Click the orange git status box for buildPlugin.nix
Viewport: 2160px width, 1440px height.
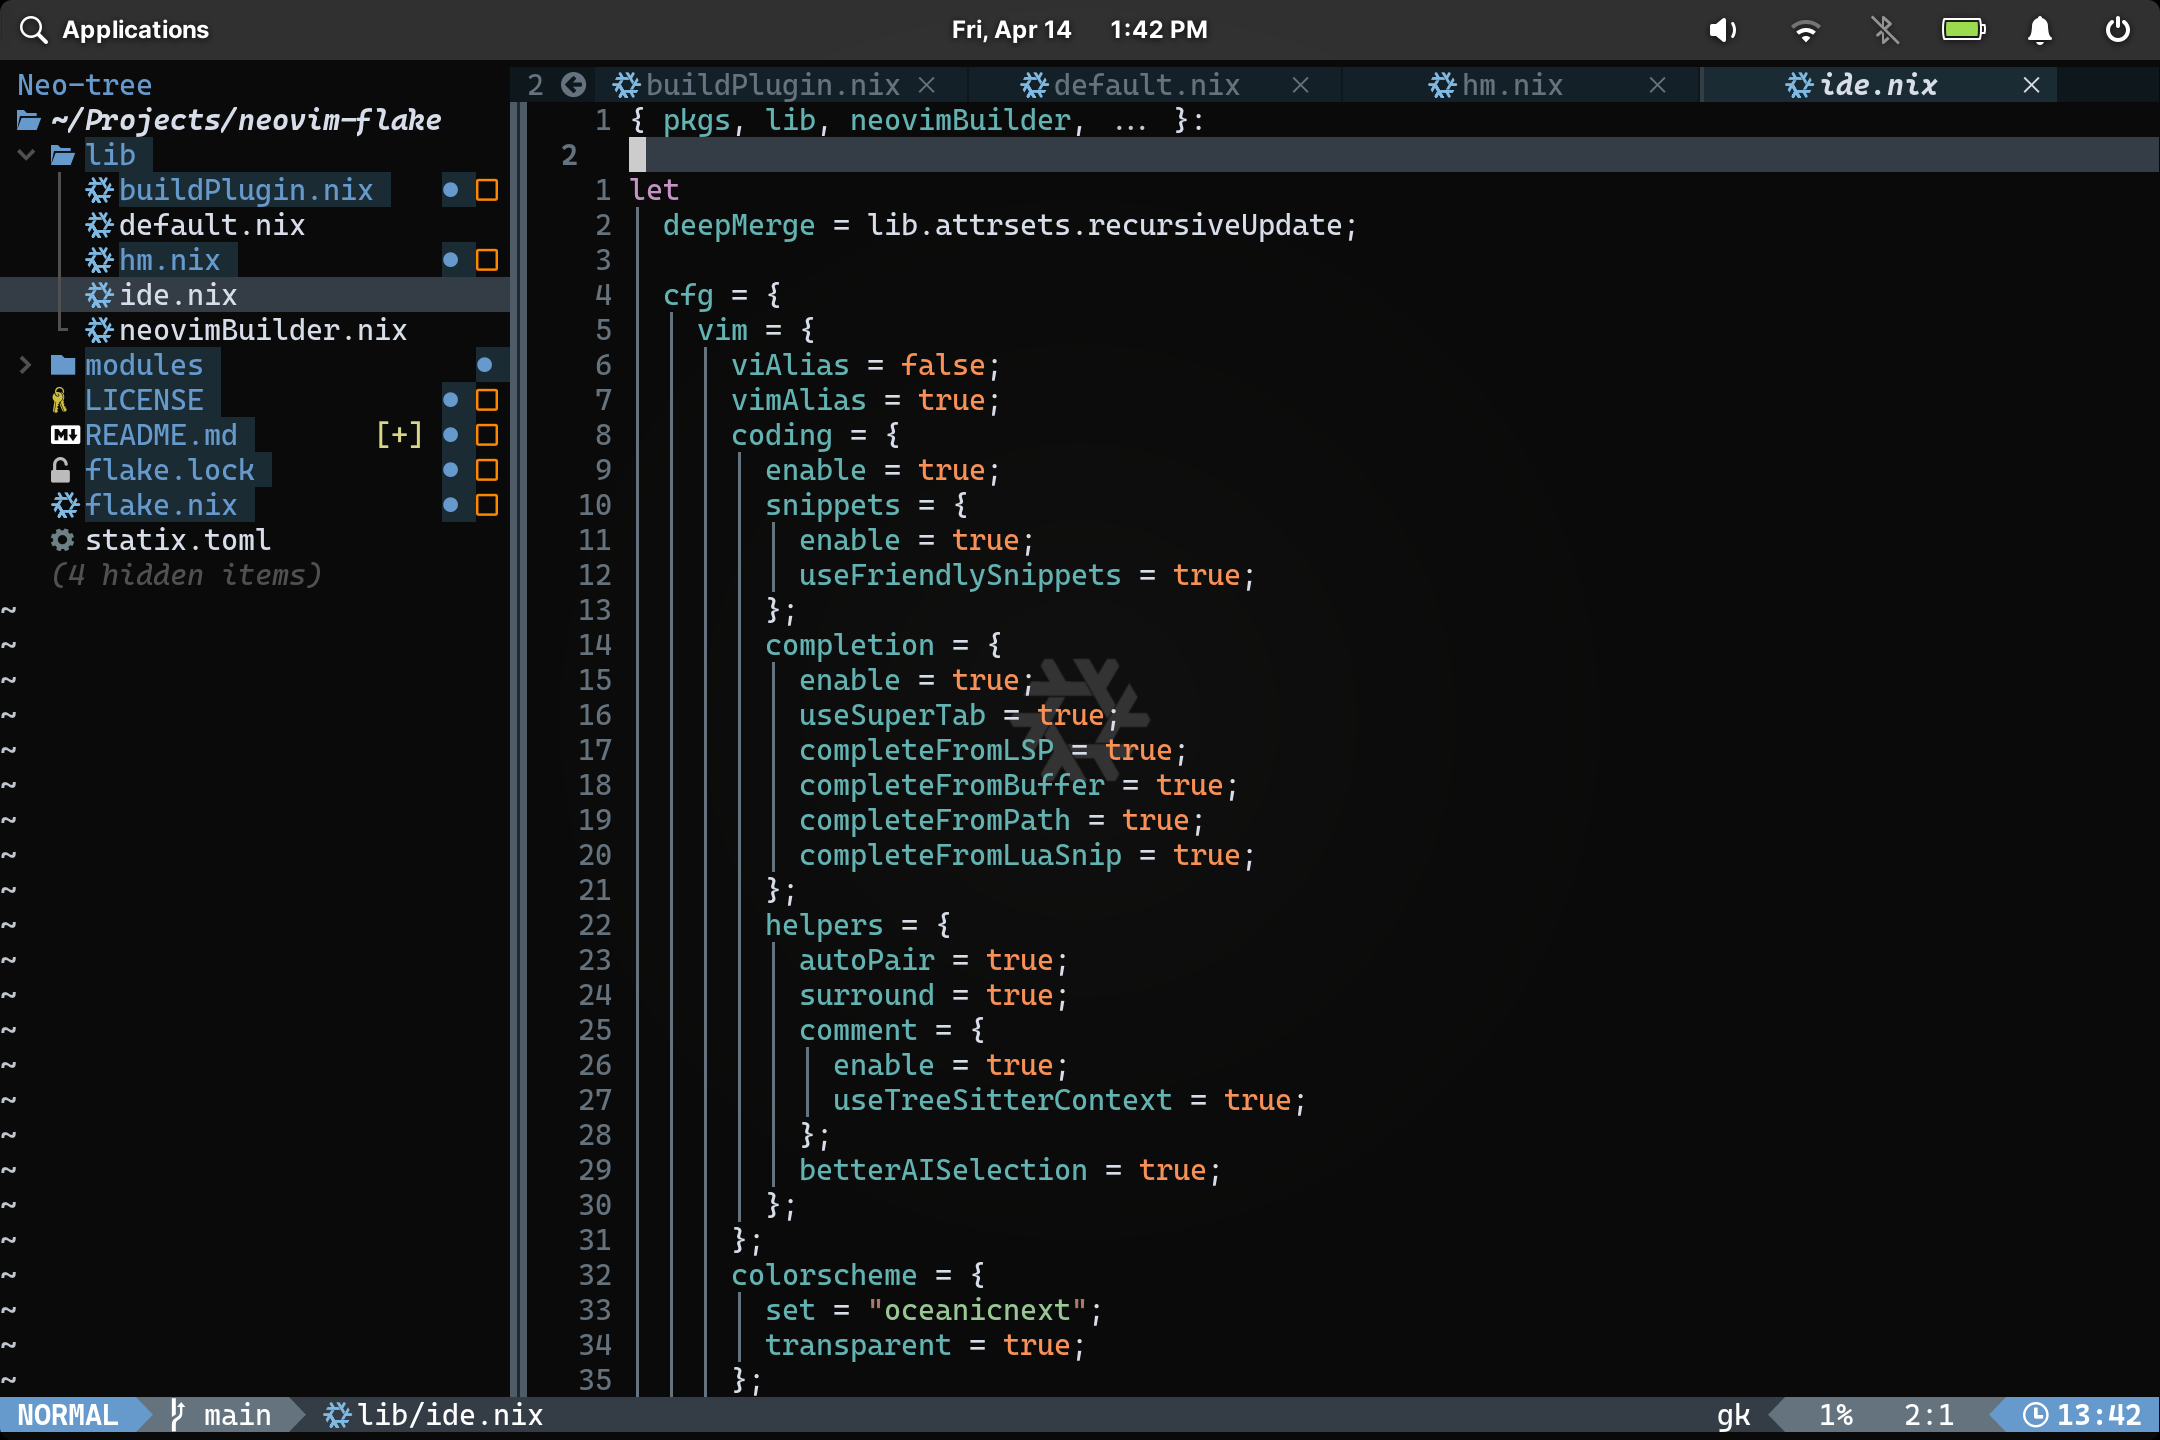pyautogui.click(x=487, y=190)
